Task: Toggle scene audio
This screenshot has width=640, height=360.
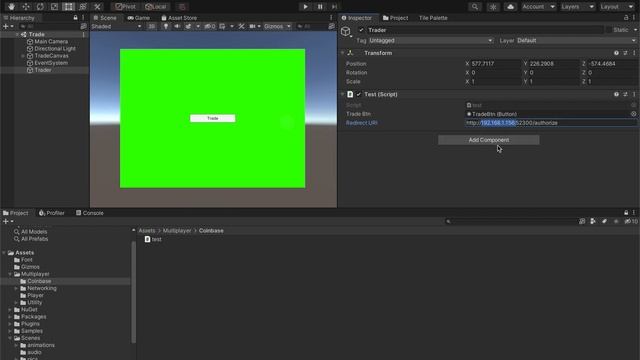Action: point(177,27)
